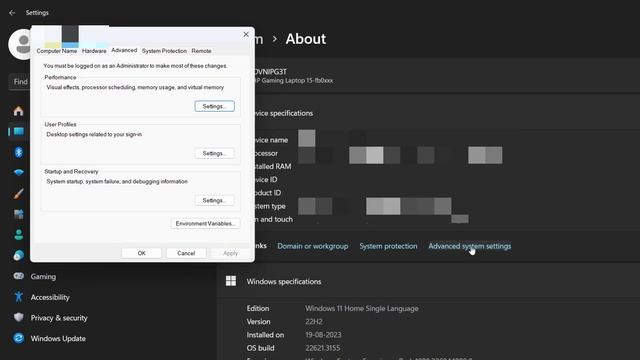Select version value 22H2
Screen dimensions: 640x360
pyautogui.click(x=313, y=322)
